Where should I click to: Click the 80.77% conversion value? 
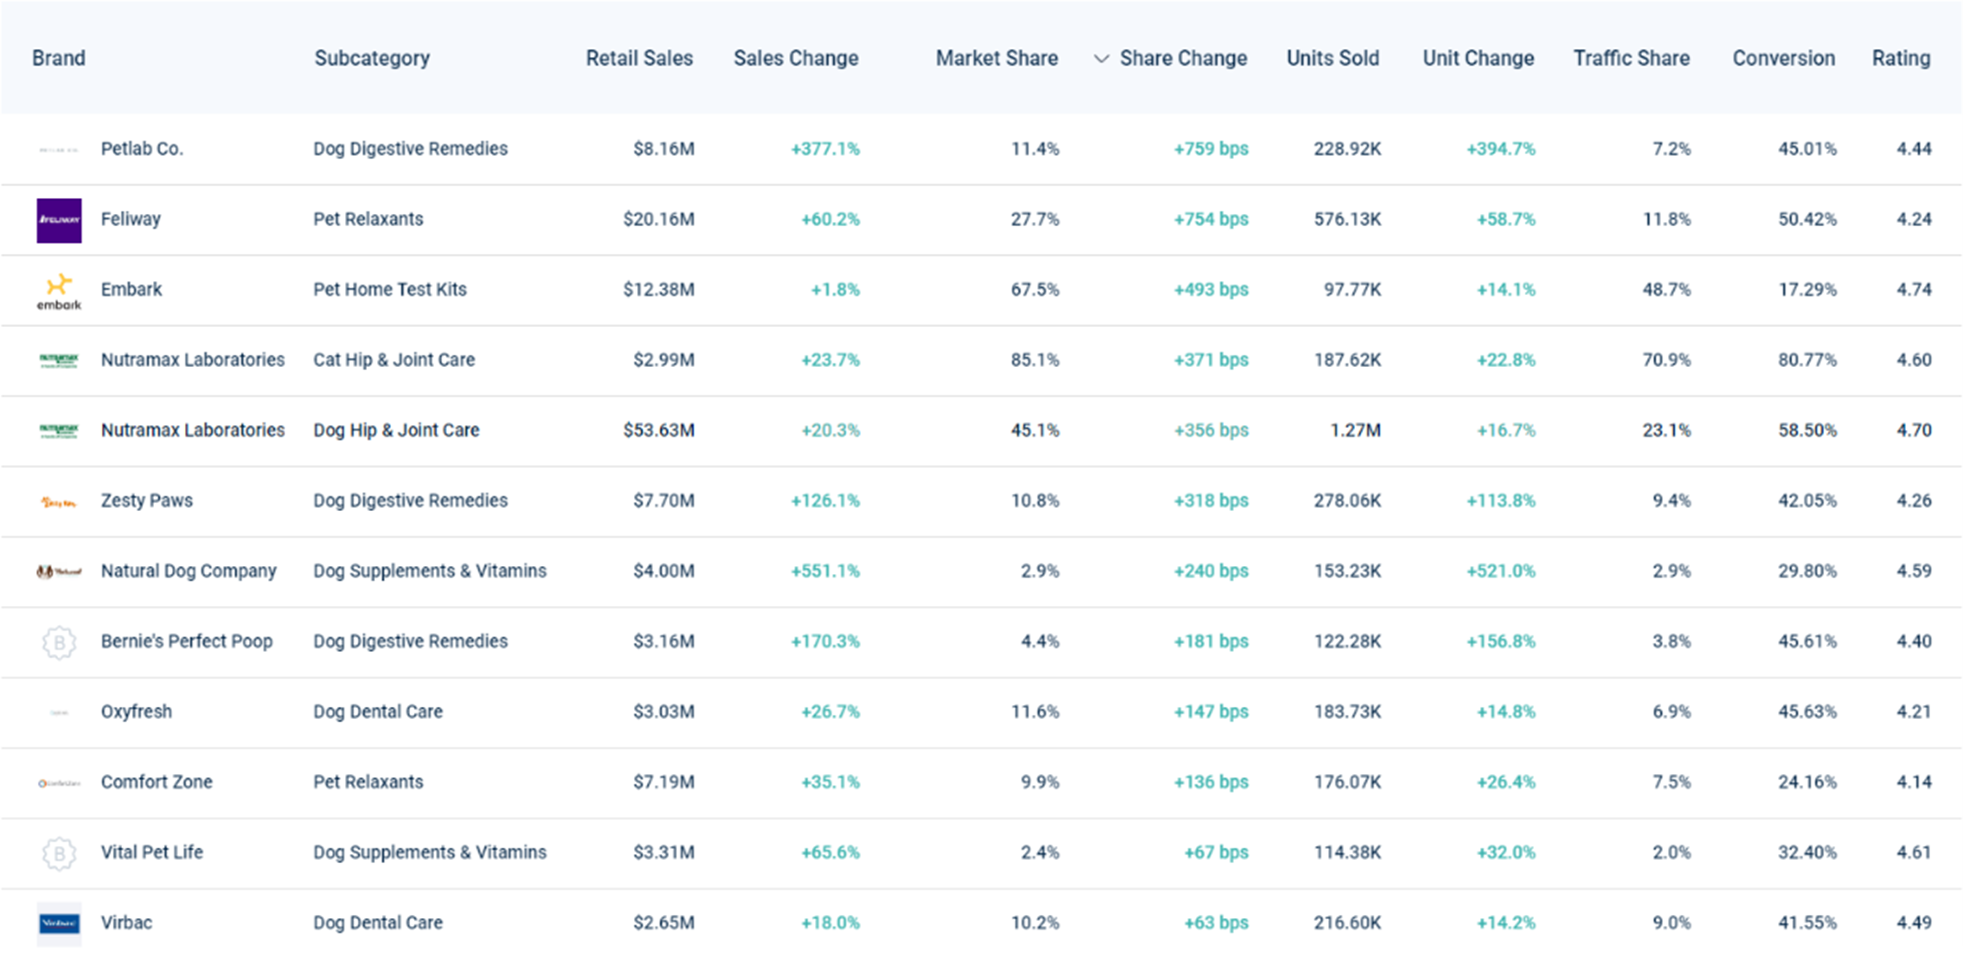pyautogui.click(x=1807, y=360)
